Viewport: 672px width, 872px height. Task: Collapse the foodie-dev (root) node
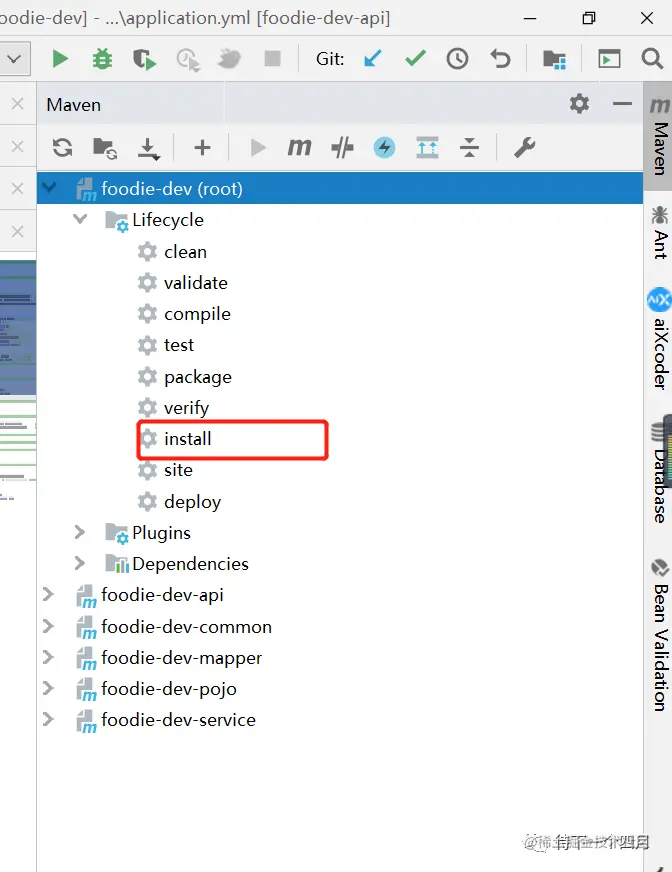coord(49,187)
